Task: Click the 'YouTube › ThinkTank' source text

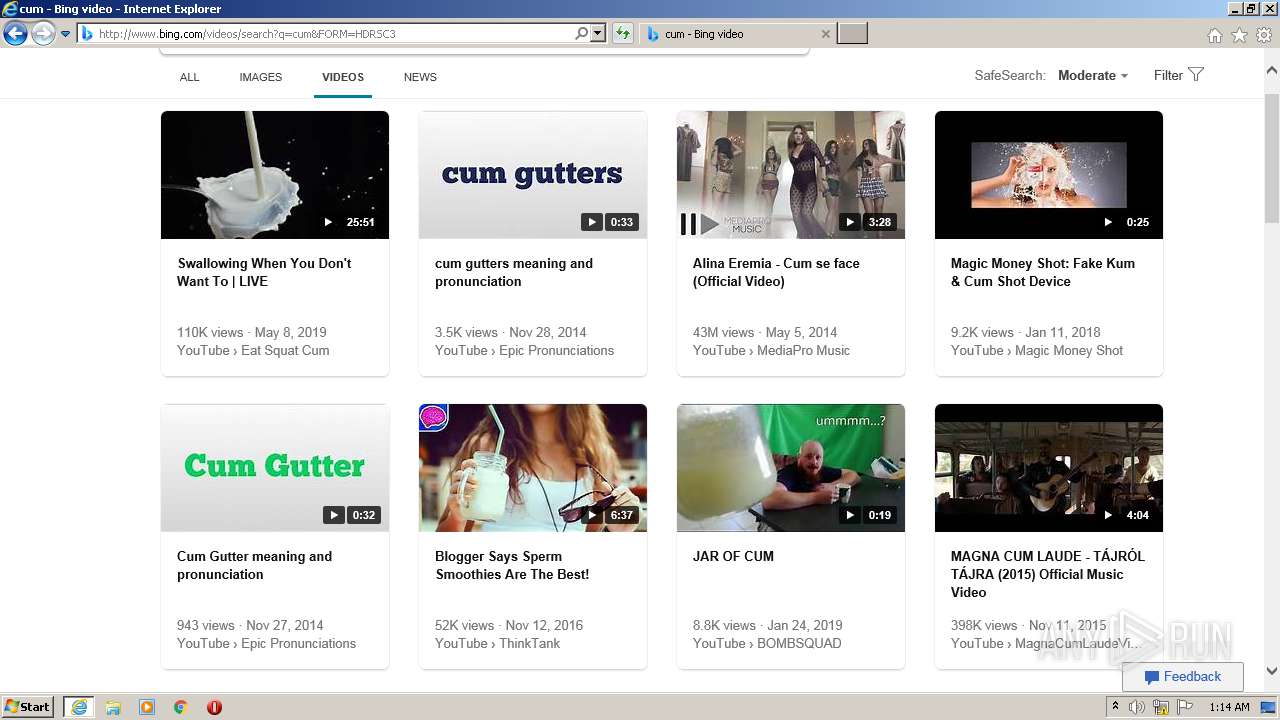Action: pos(498,643)
